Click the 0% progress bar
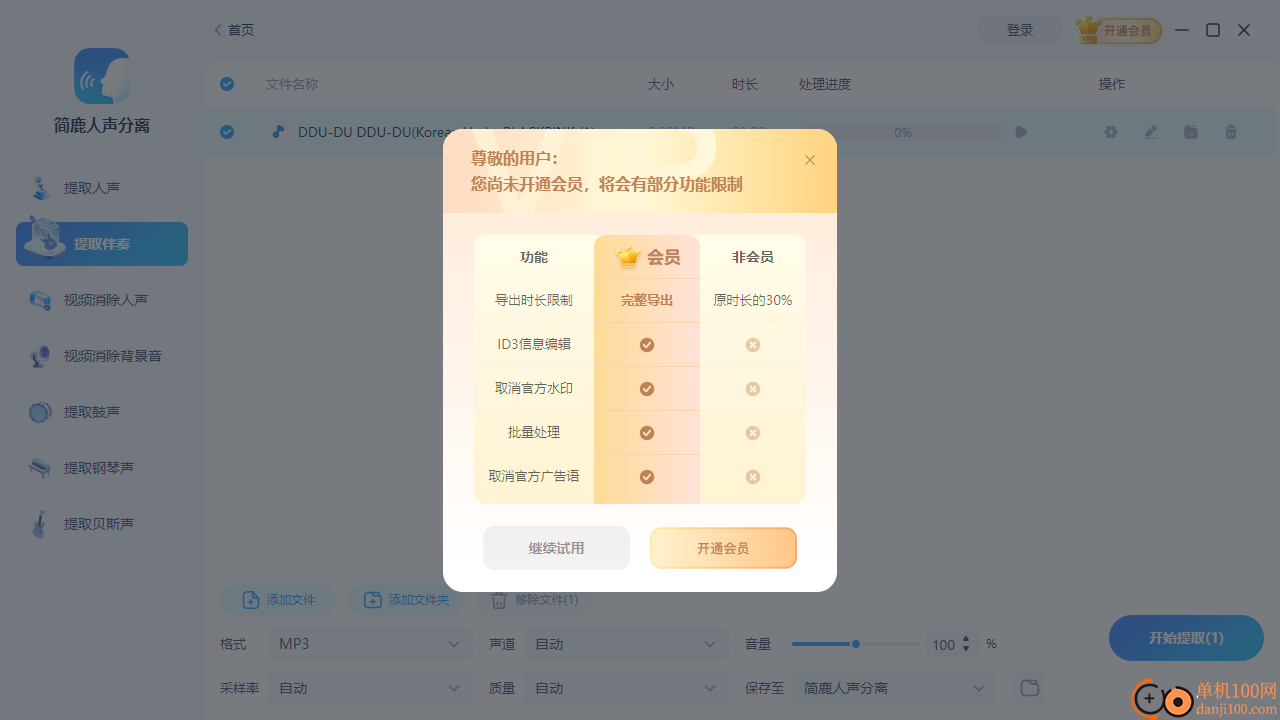1280x720 pixels. [903, 132]
